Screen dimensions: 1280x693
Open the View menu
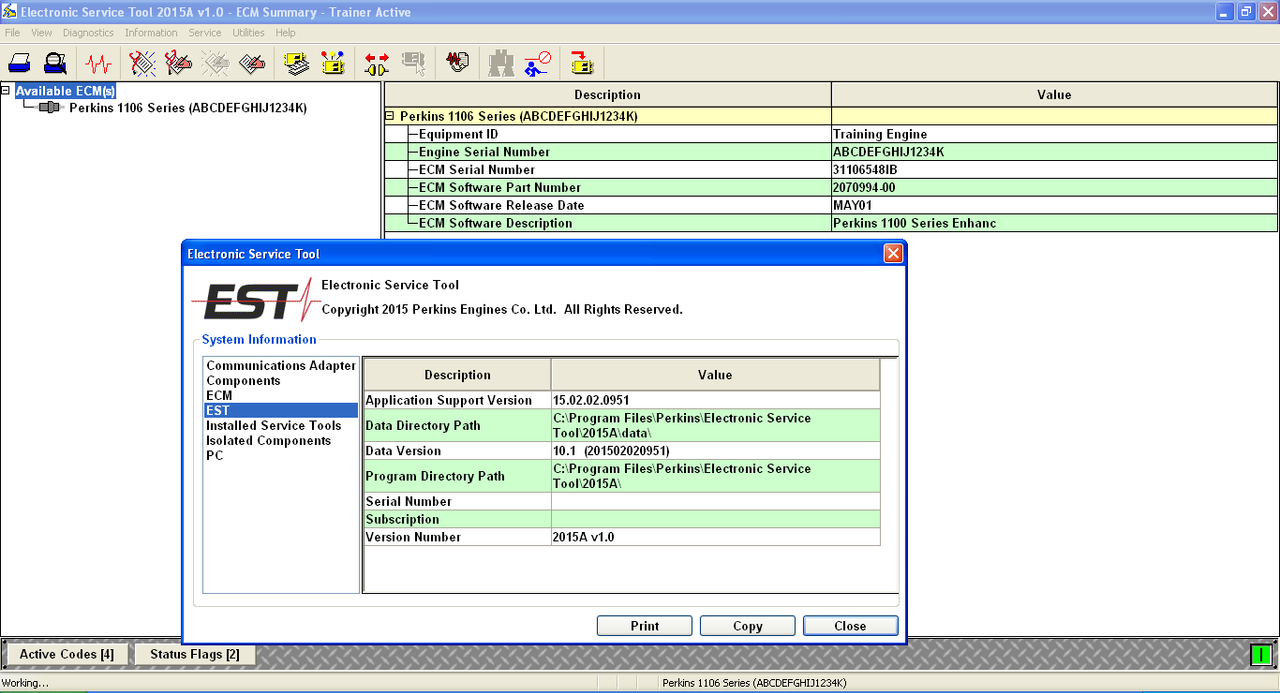click(x=41, y=33)
